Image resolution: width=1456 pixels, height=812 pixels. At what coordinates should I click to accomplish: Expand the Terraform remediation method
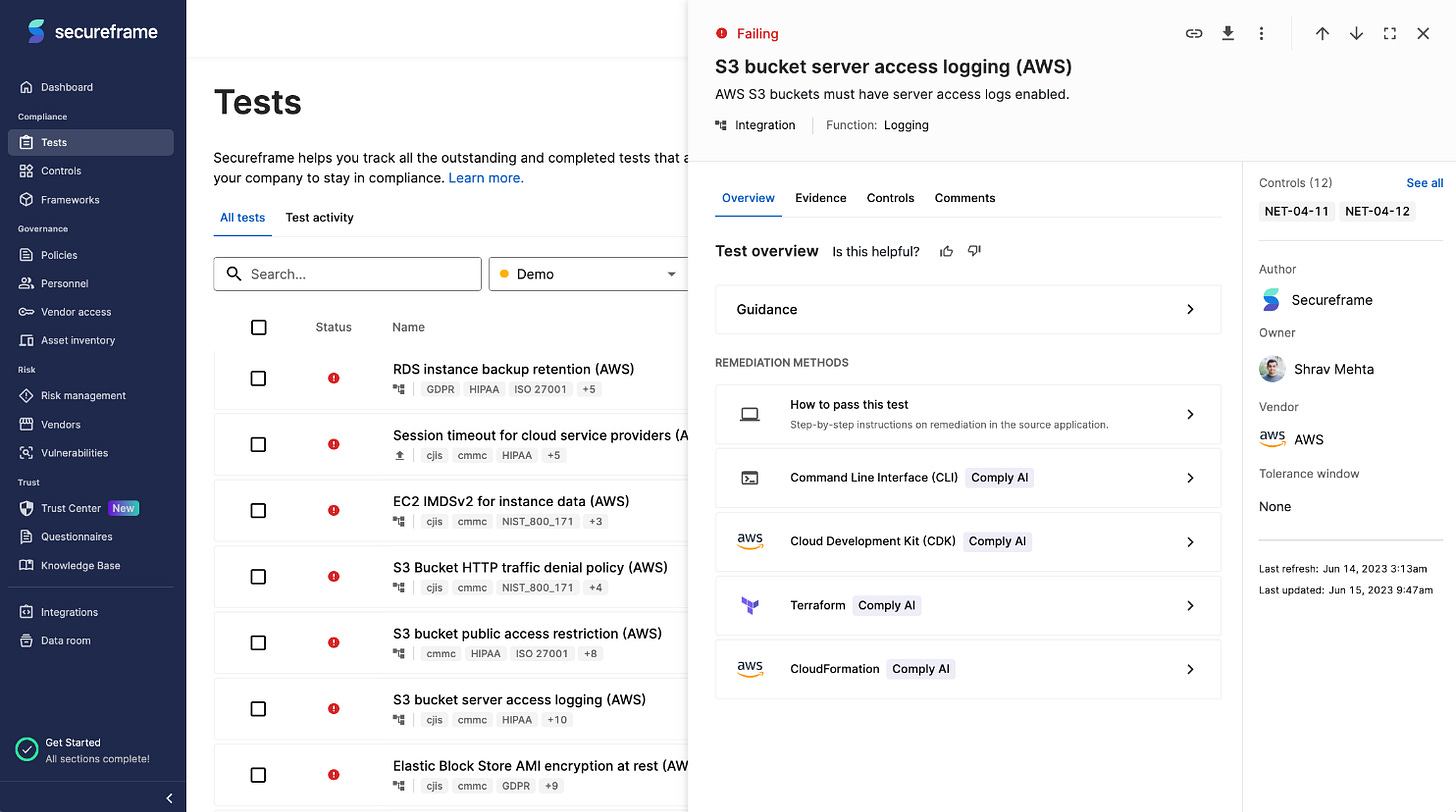tap(968, 605)
